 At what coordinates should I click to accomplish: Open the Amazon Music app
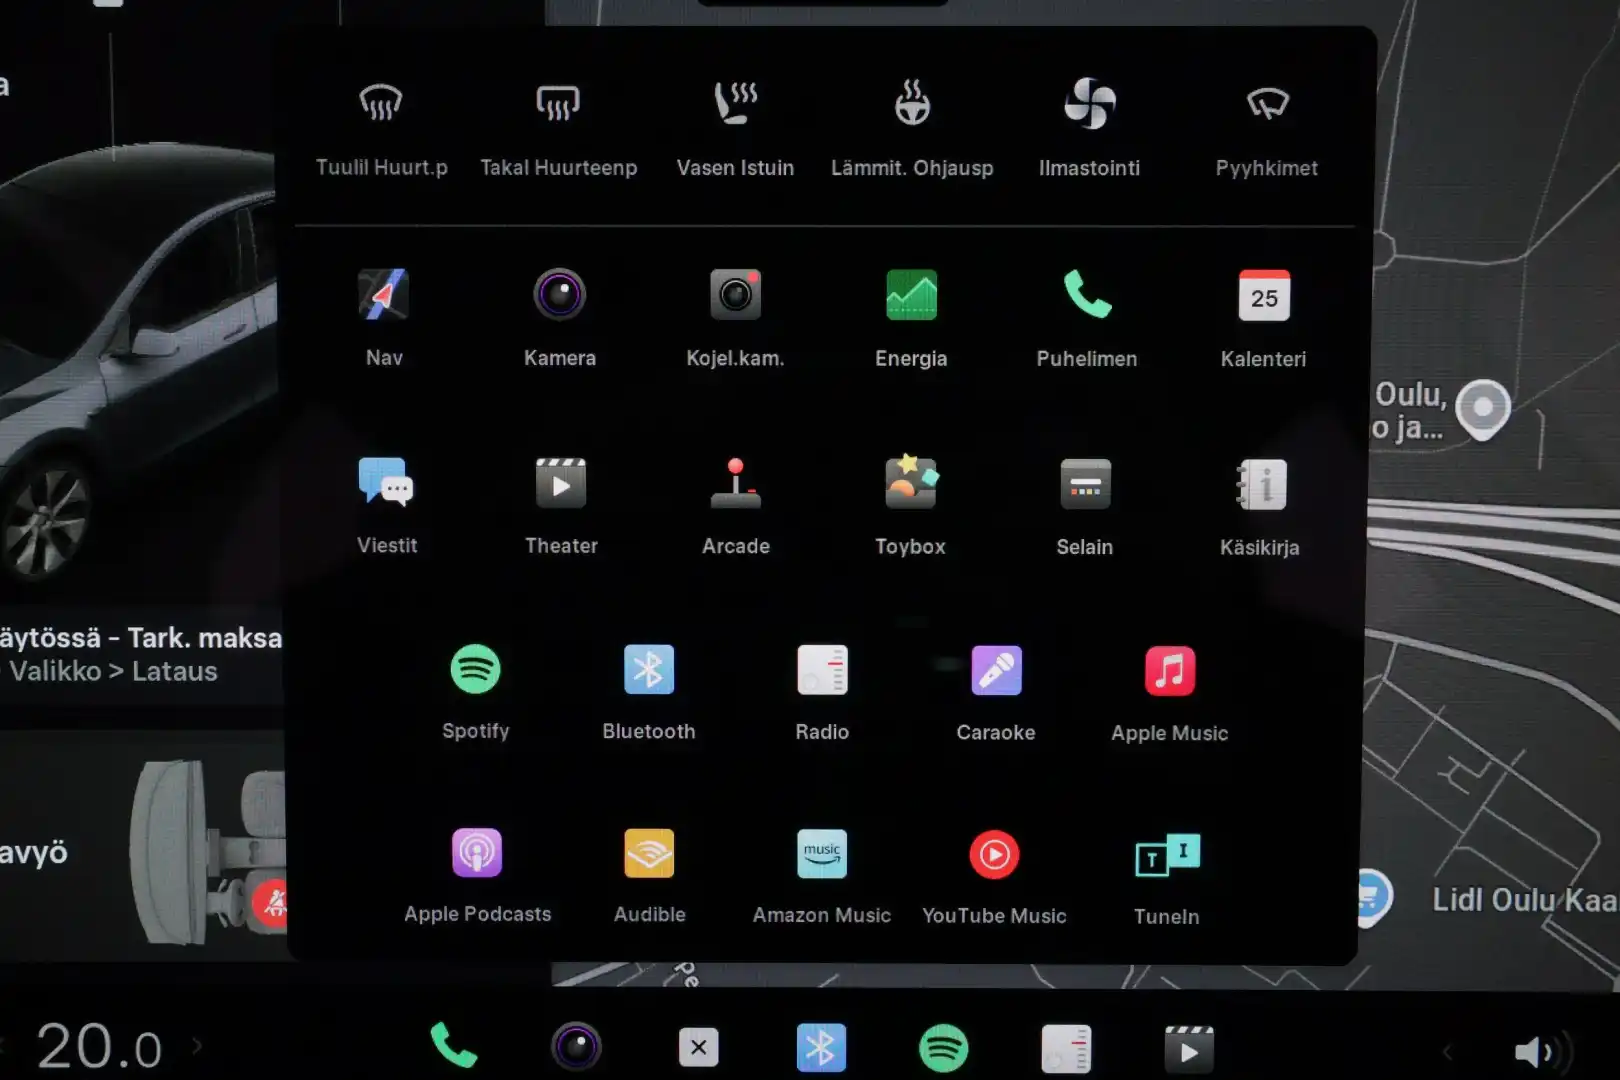pos(822,876)
